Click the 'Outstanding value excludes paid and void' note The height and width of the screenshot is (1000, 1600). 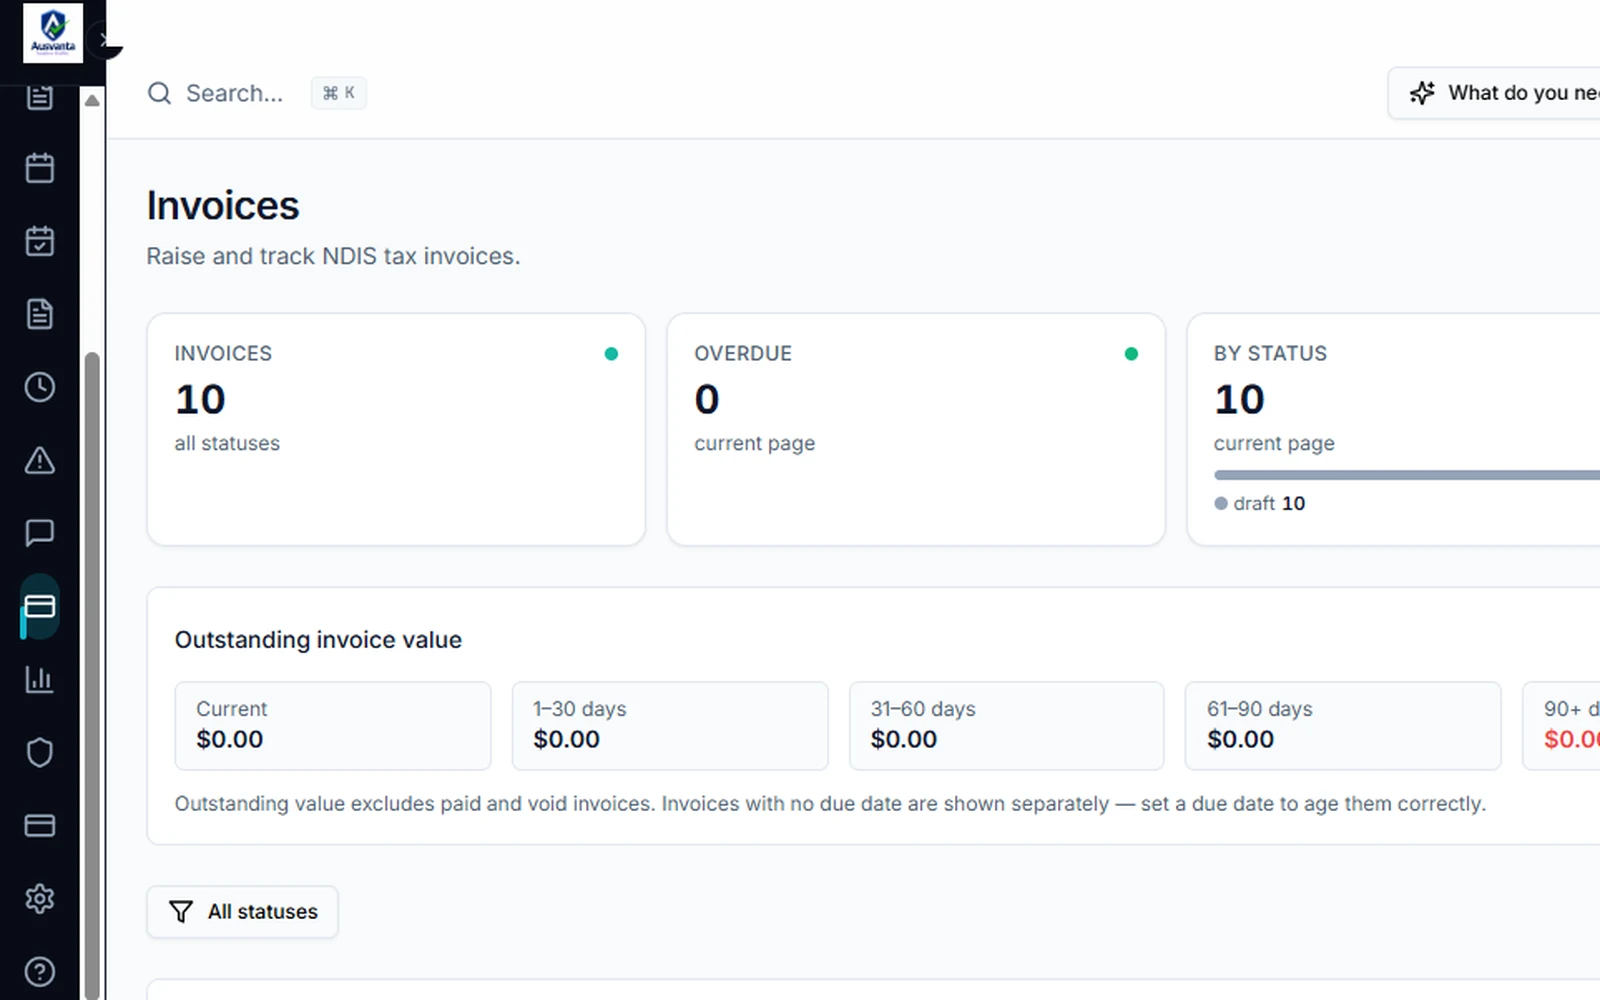pos(830,804)
